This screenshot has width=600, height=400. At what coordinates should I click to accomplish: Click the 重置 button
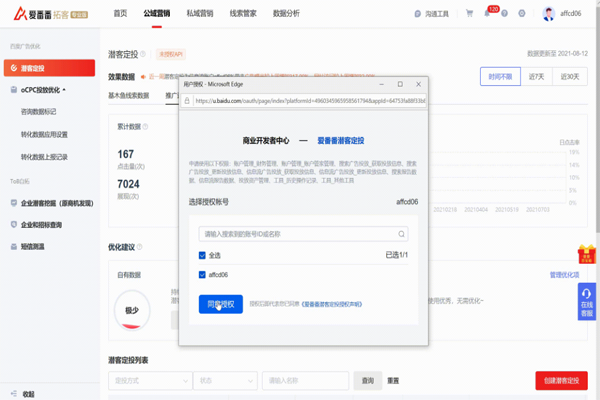coord(393,380)
